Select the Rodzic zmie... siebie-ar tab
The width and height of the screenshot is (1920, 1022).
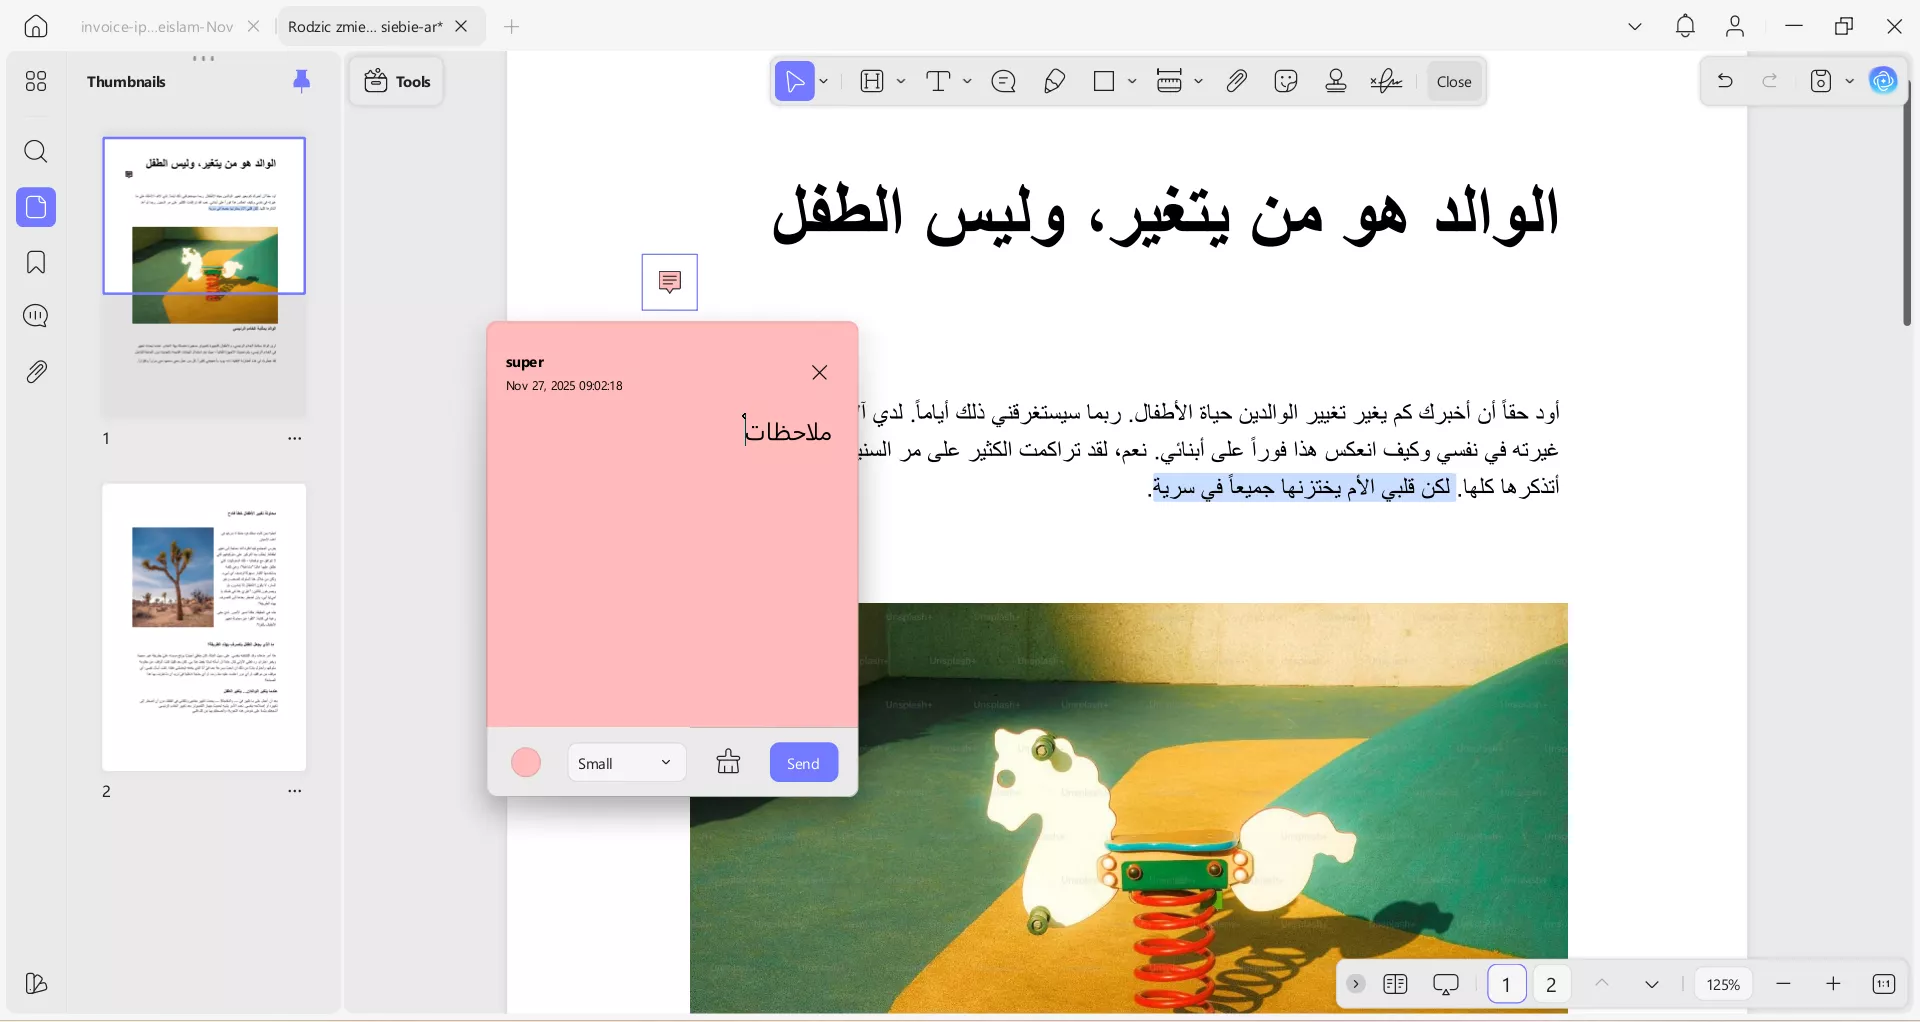(x=365, y=27)
